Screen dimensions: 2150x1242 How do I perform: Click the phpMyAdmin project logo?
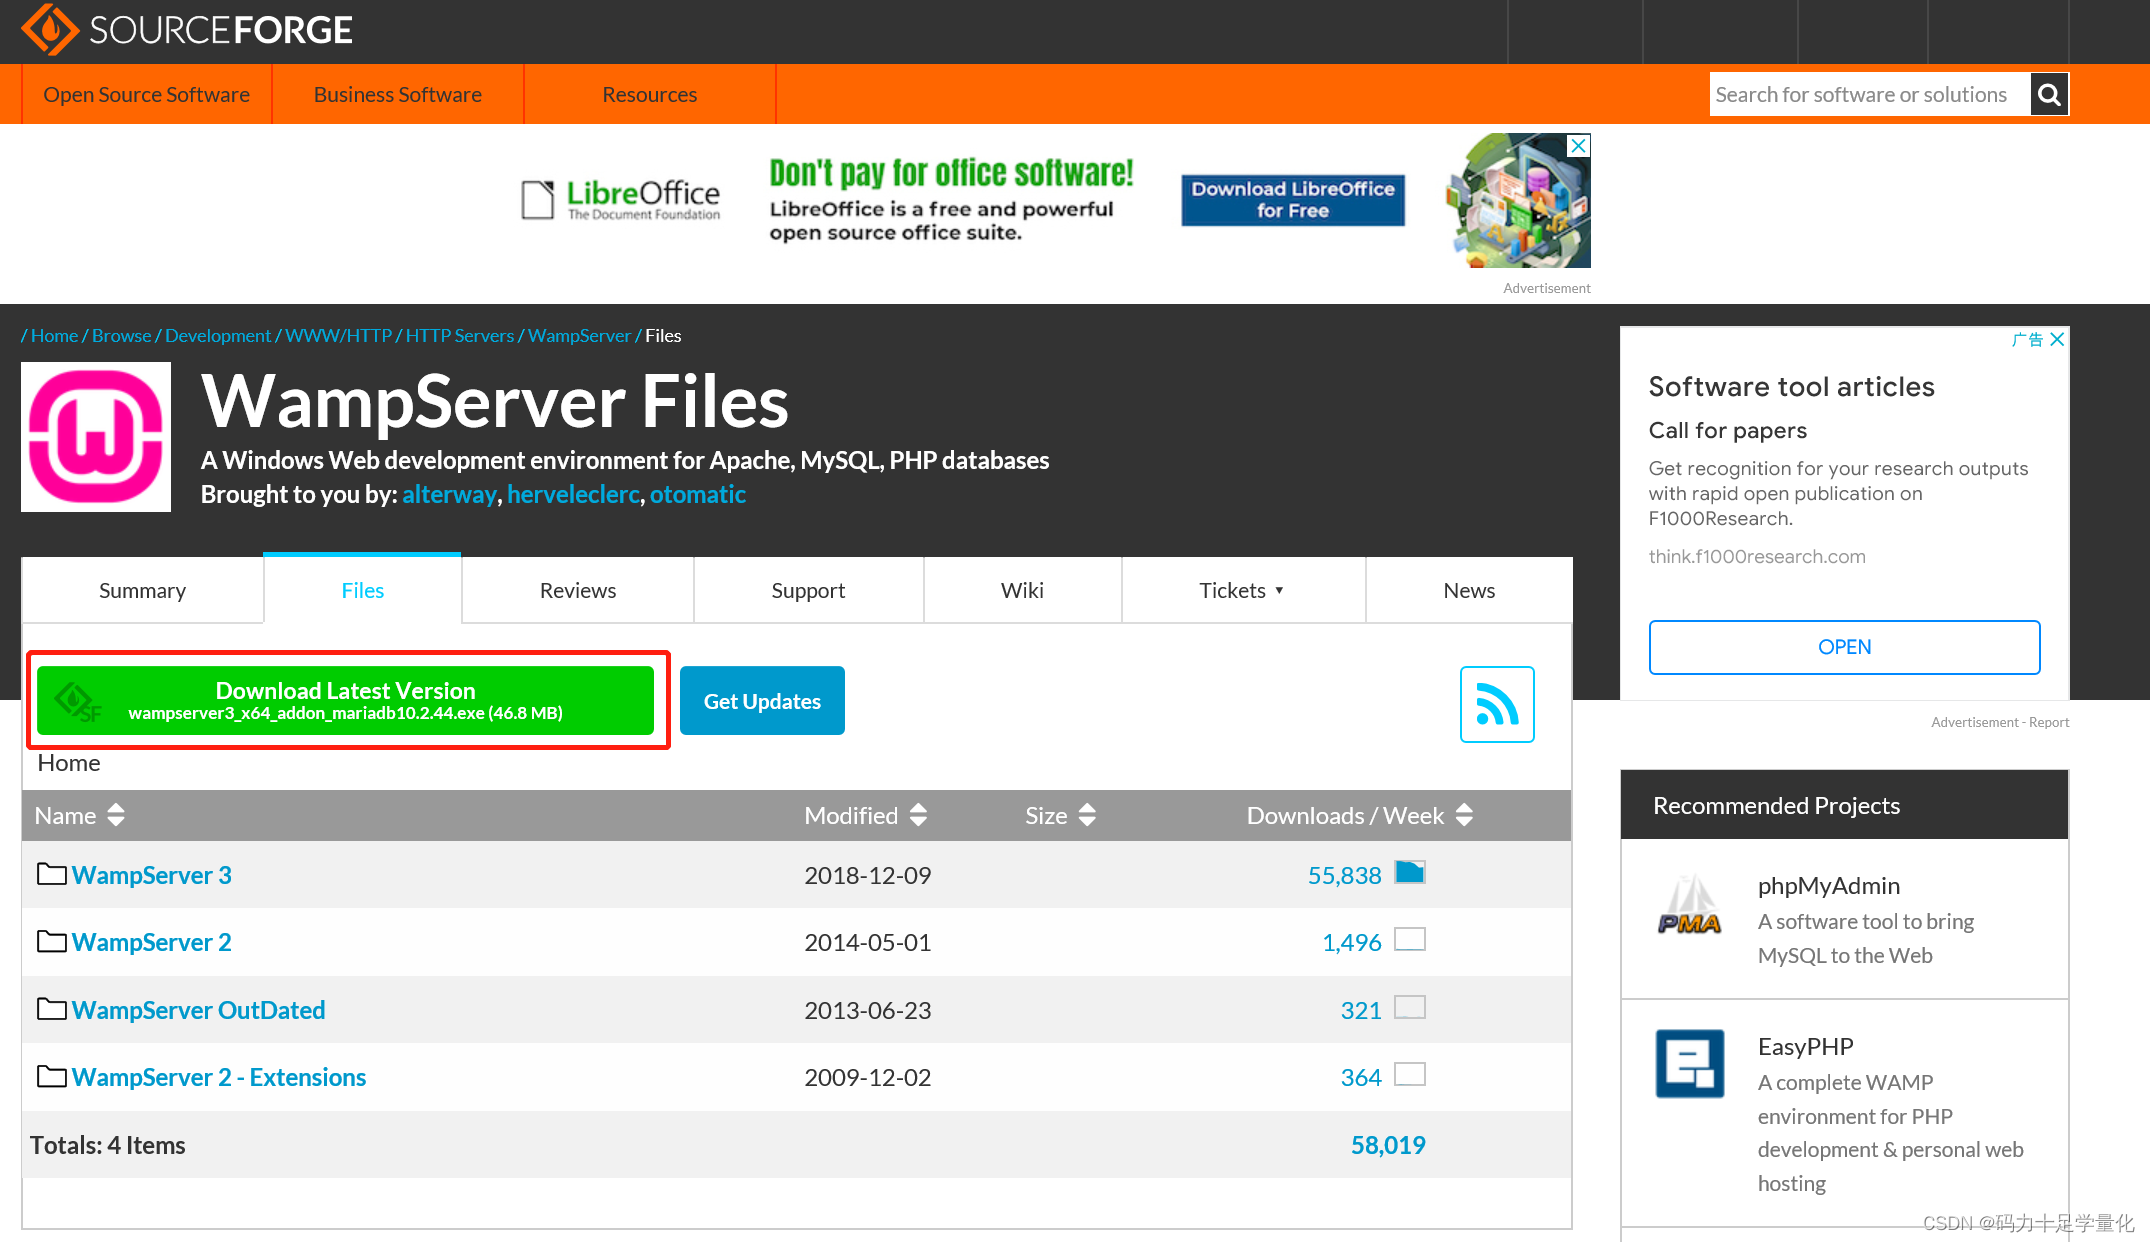point(1690,905)
